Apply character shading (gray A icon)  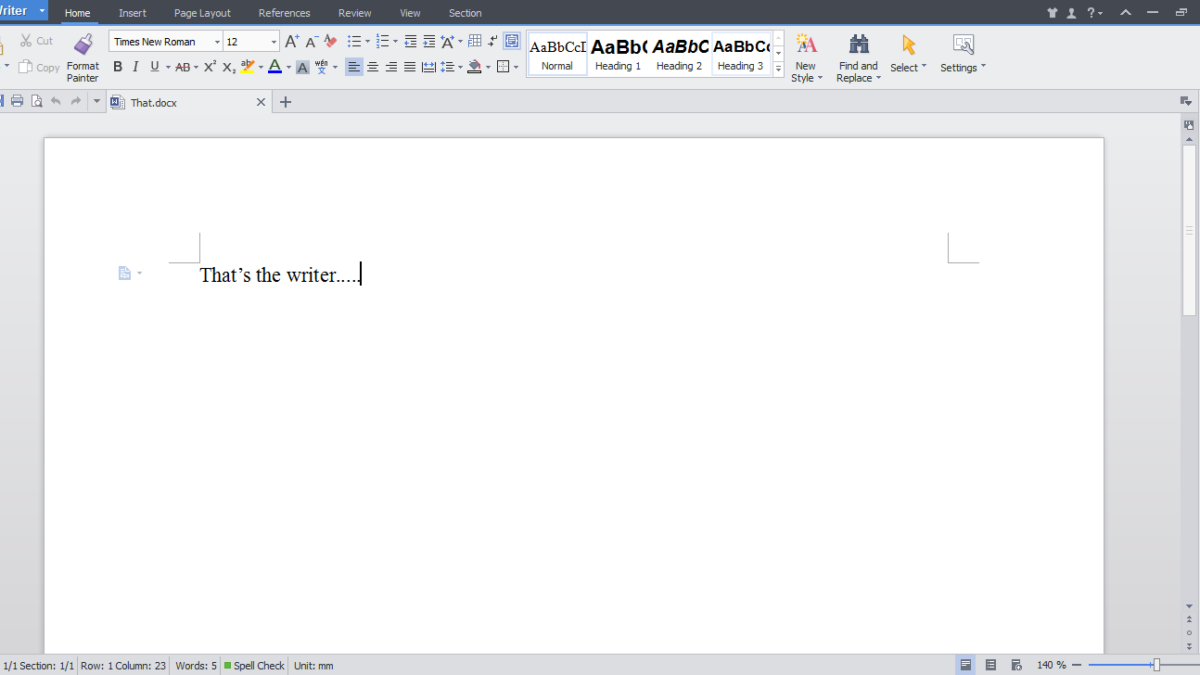[x=302, y=67]
